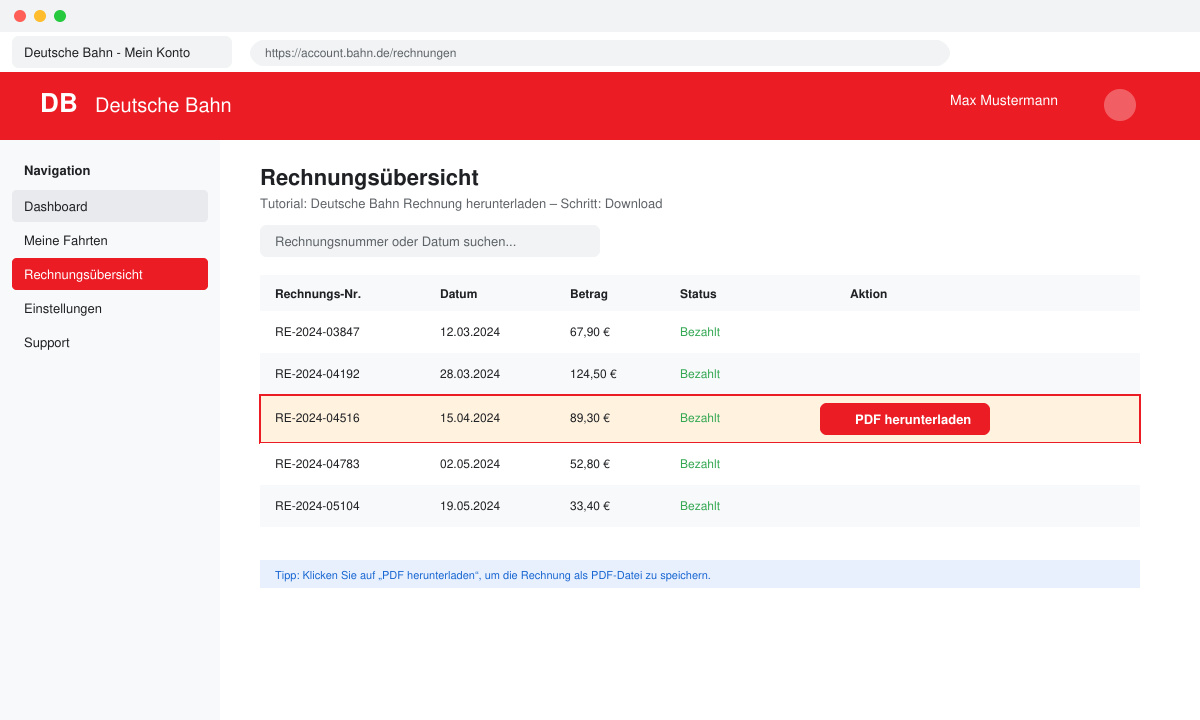The height and width of the screenshot is (720, 1200).
Task: Focus the browser address bar URL
Action: (600, 53)
